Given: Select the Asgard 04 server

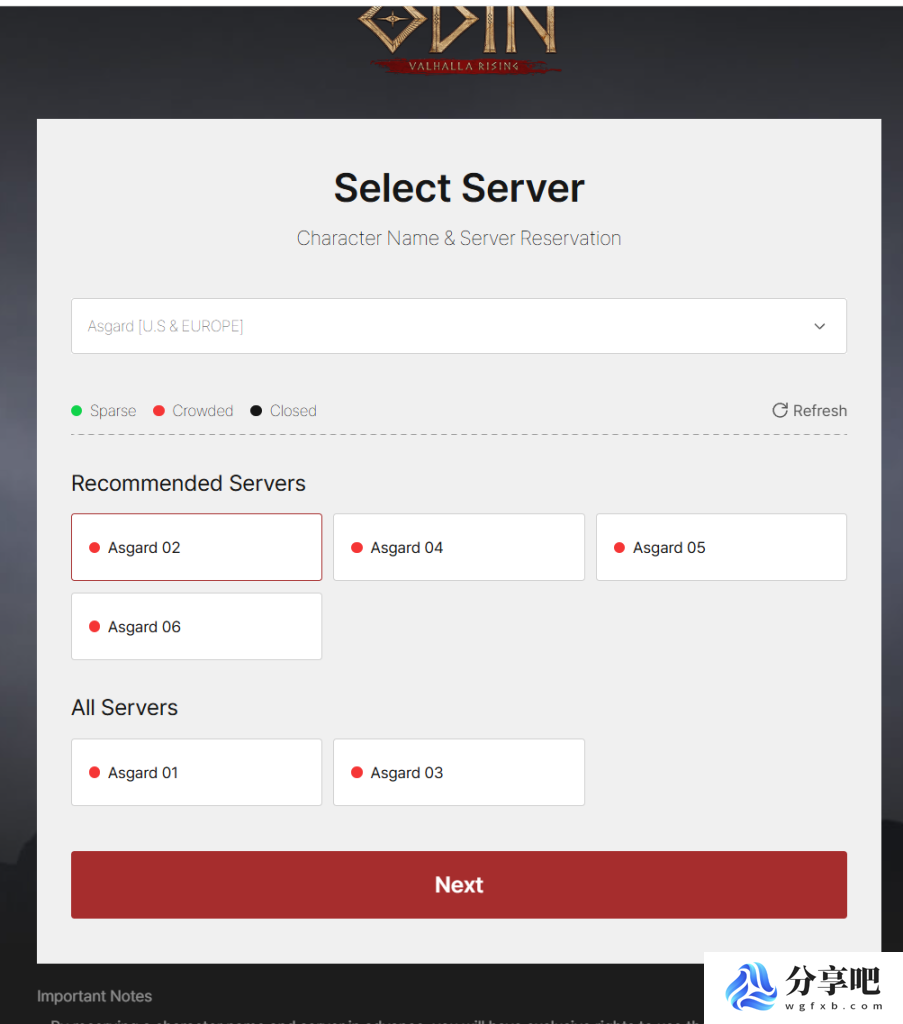Looking at the screenshot, I should (458, 547).
